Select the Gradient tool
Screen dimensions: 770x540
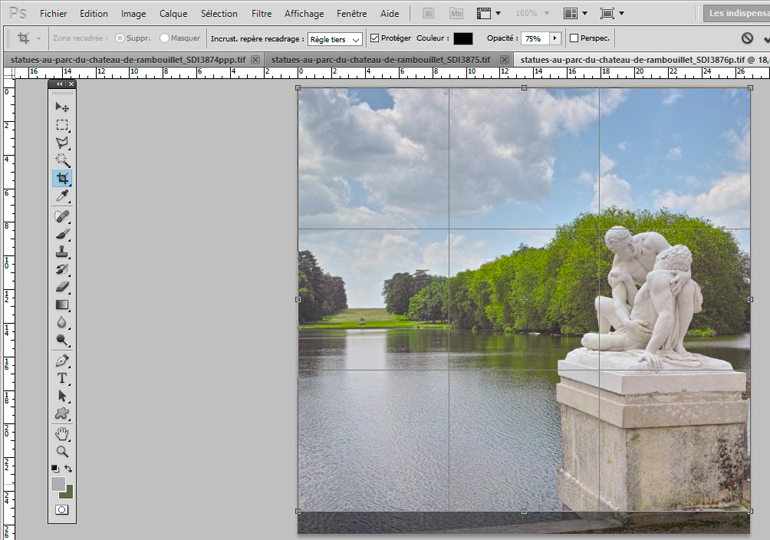[x=62, y=305]
